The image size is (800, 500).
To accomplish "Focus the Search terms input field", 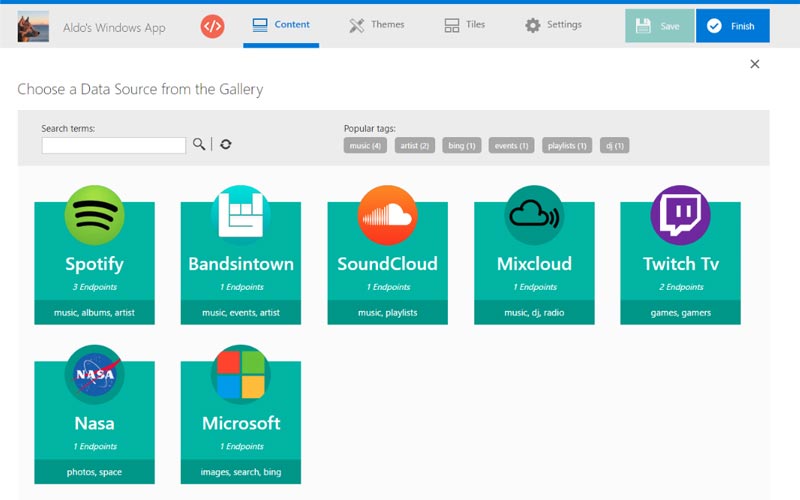I will point(114,145).
